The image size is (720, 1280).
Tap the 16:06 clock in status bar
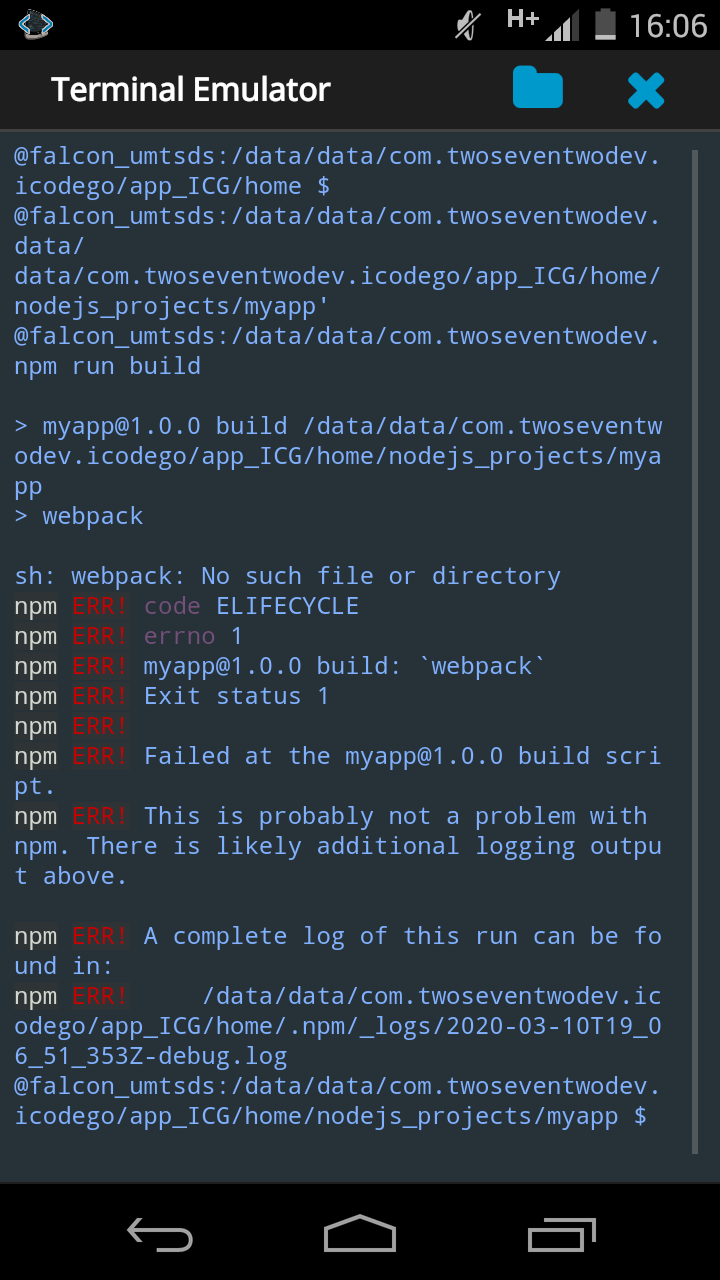coord(668,25)
